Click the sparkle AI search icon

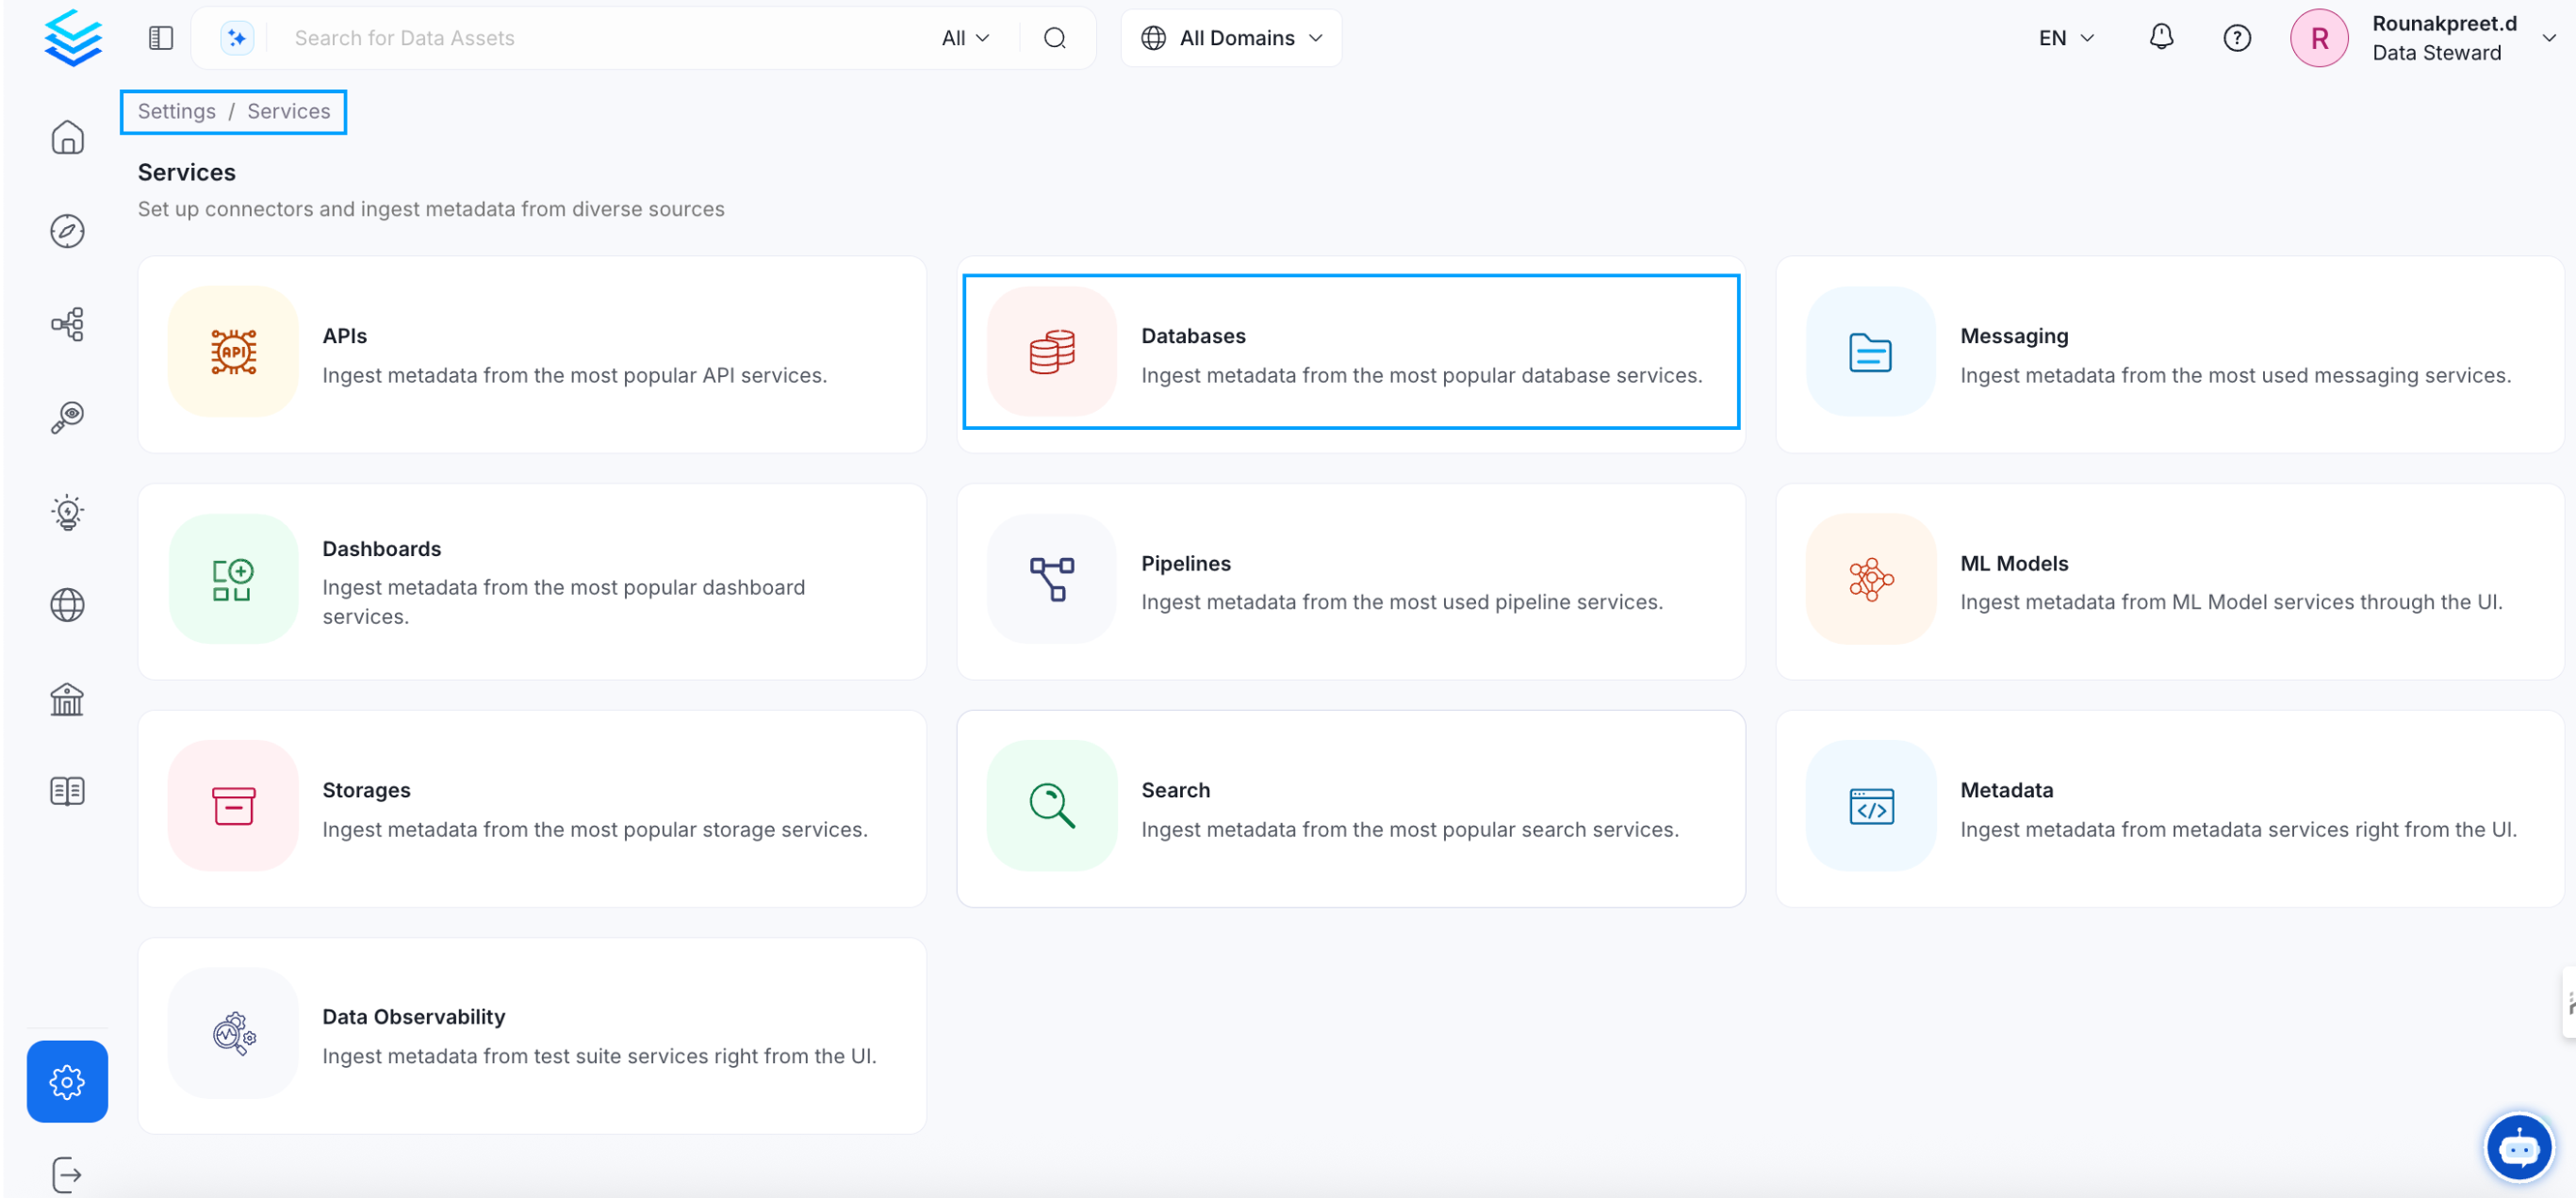(x=237, y=38)
